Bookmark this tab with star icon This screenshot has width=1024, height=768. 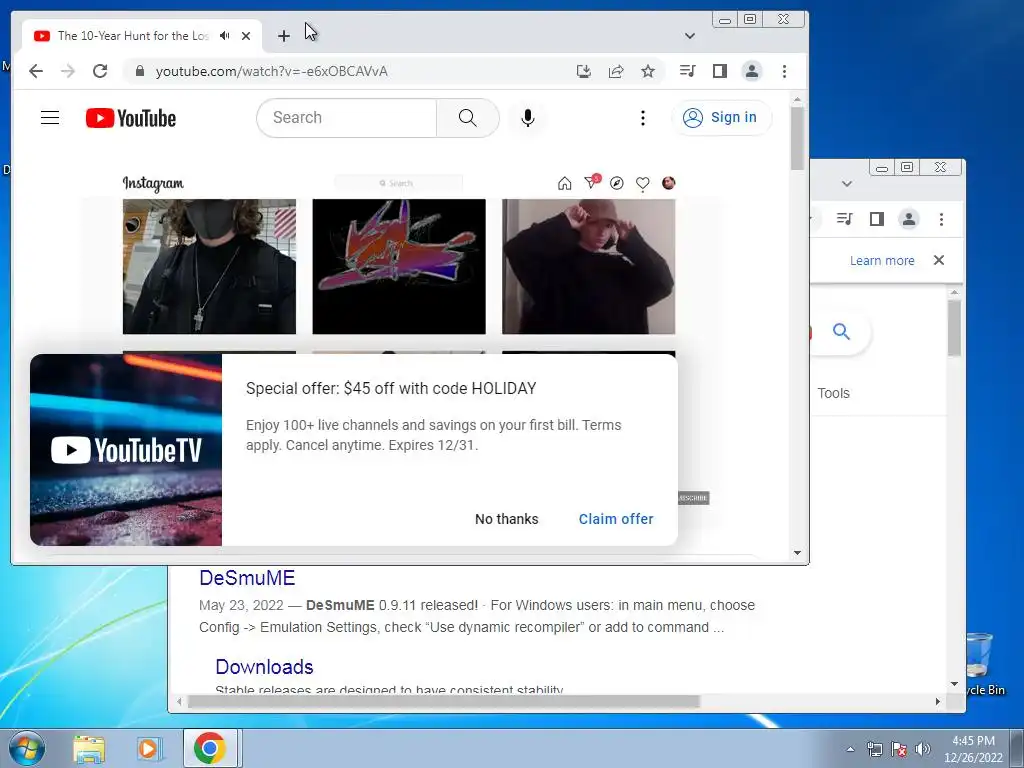coord(648,71)
